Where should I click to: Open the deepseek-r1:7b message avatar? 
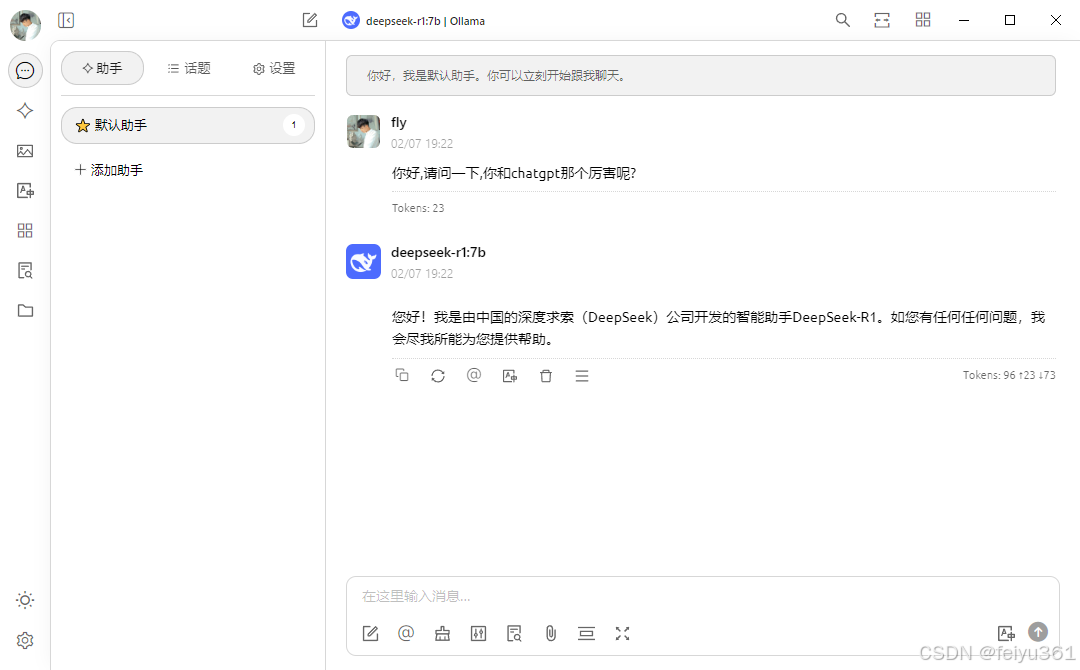tap(364, 262)
